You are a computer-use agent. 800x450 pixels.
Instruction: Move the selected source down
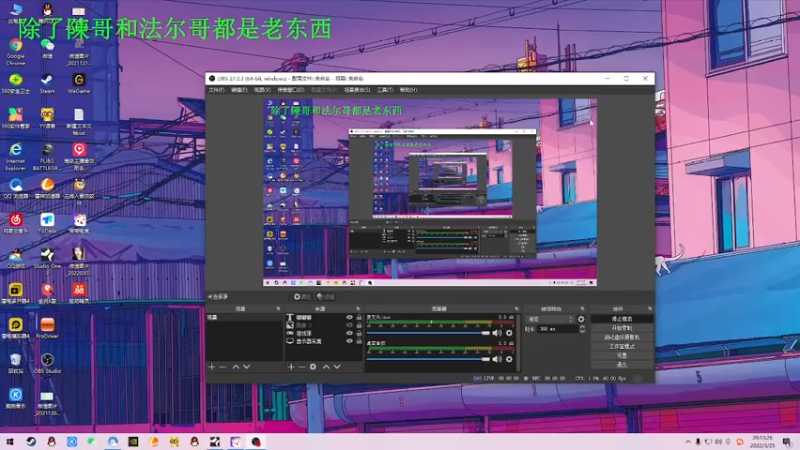tap(337, 367)
